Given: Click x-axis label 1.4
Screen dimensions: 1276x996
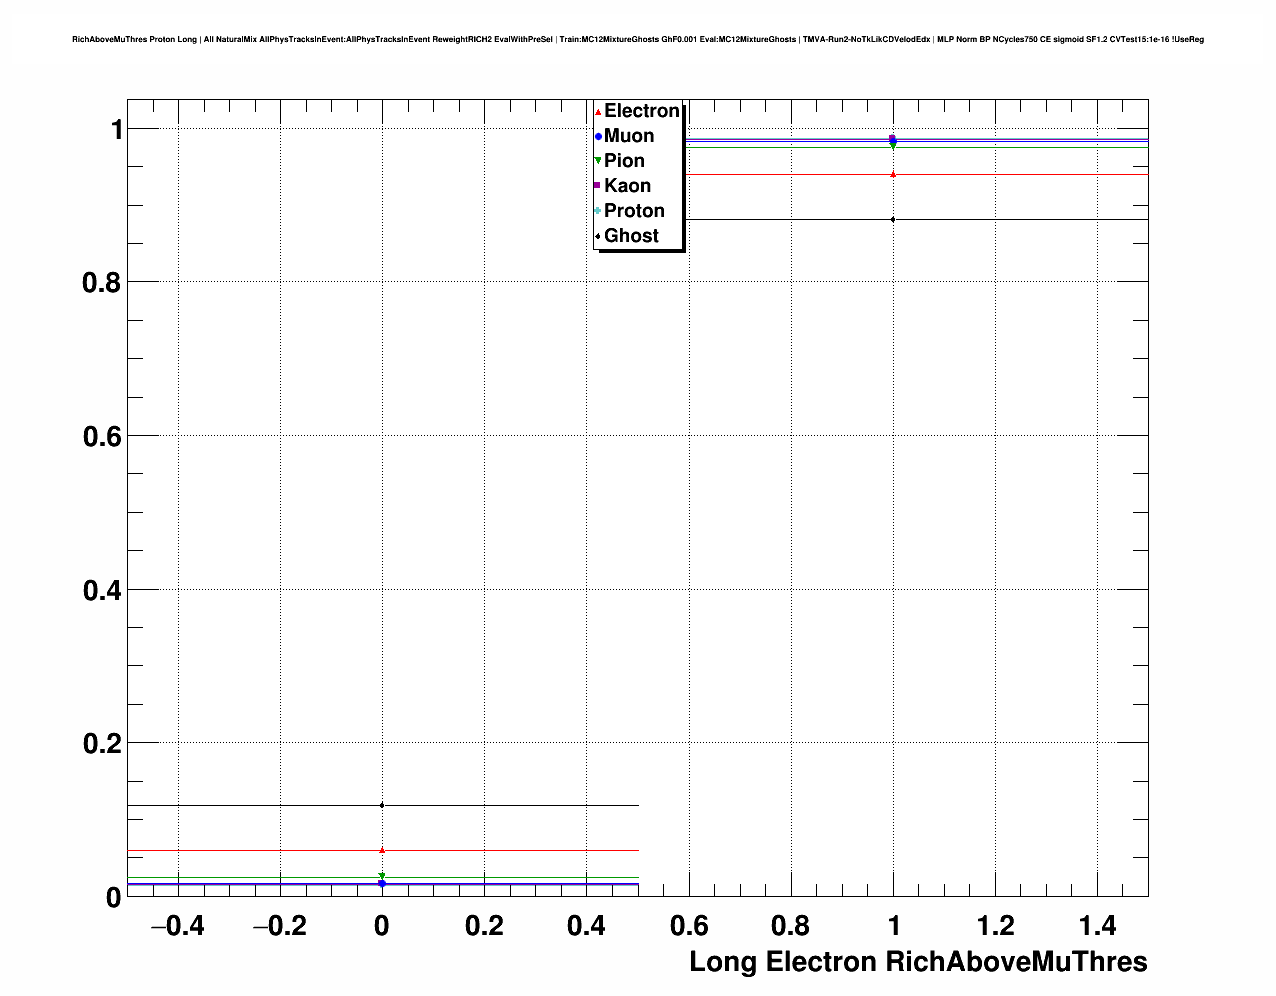Looking at the screenshot, I should pos(1097,926).
